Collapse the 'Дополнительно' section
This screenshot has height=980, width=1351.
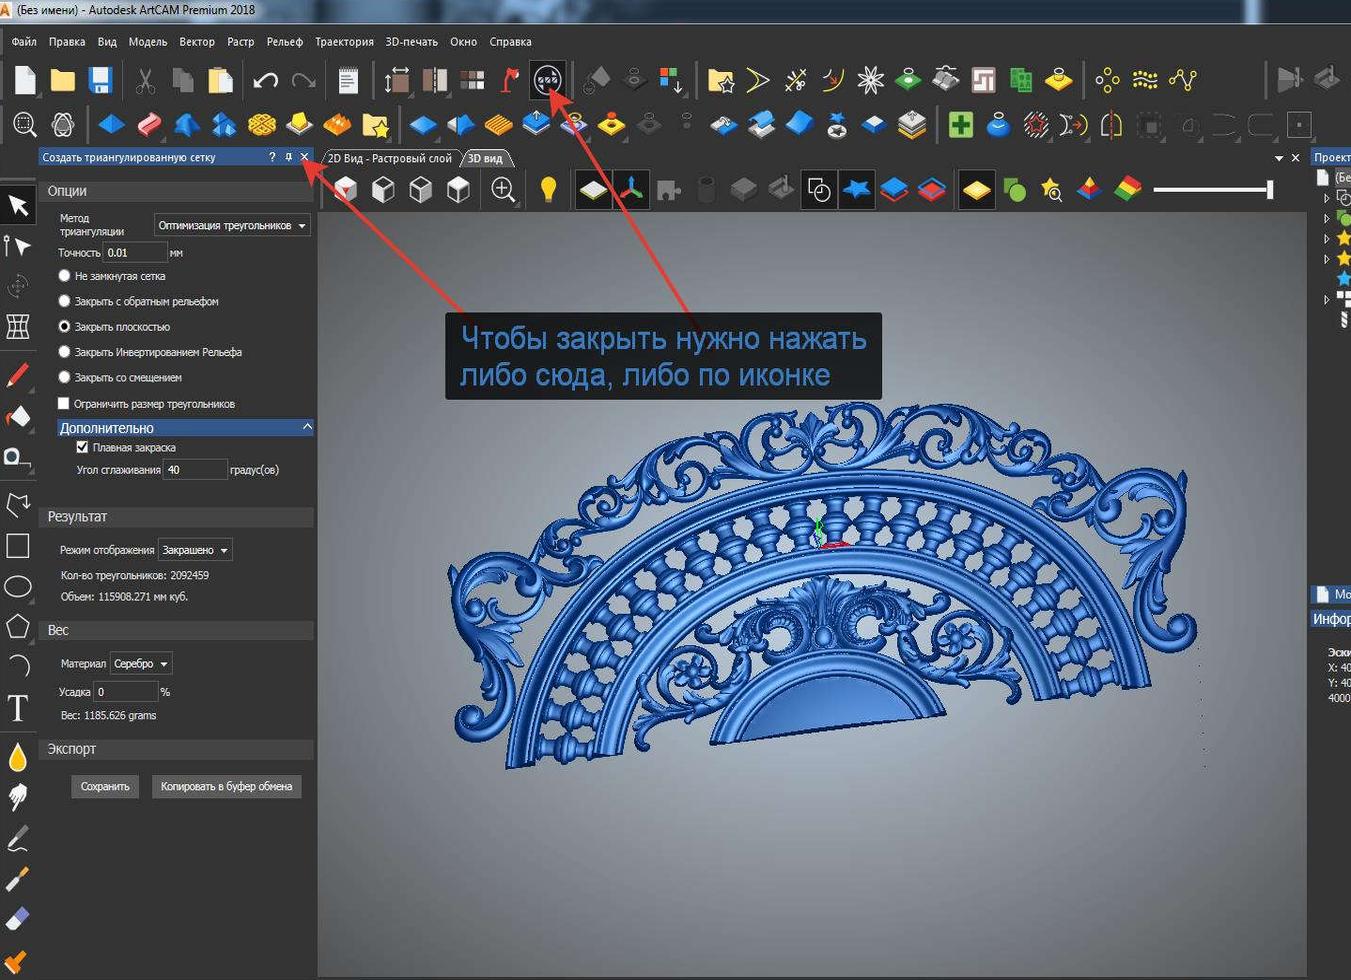click(307, 427)
